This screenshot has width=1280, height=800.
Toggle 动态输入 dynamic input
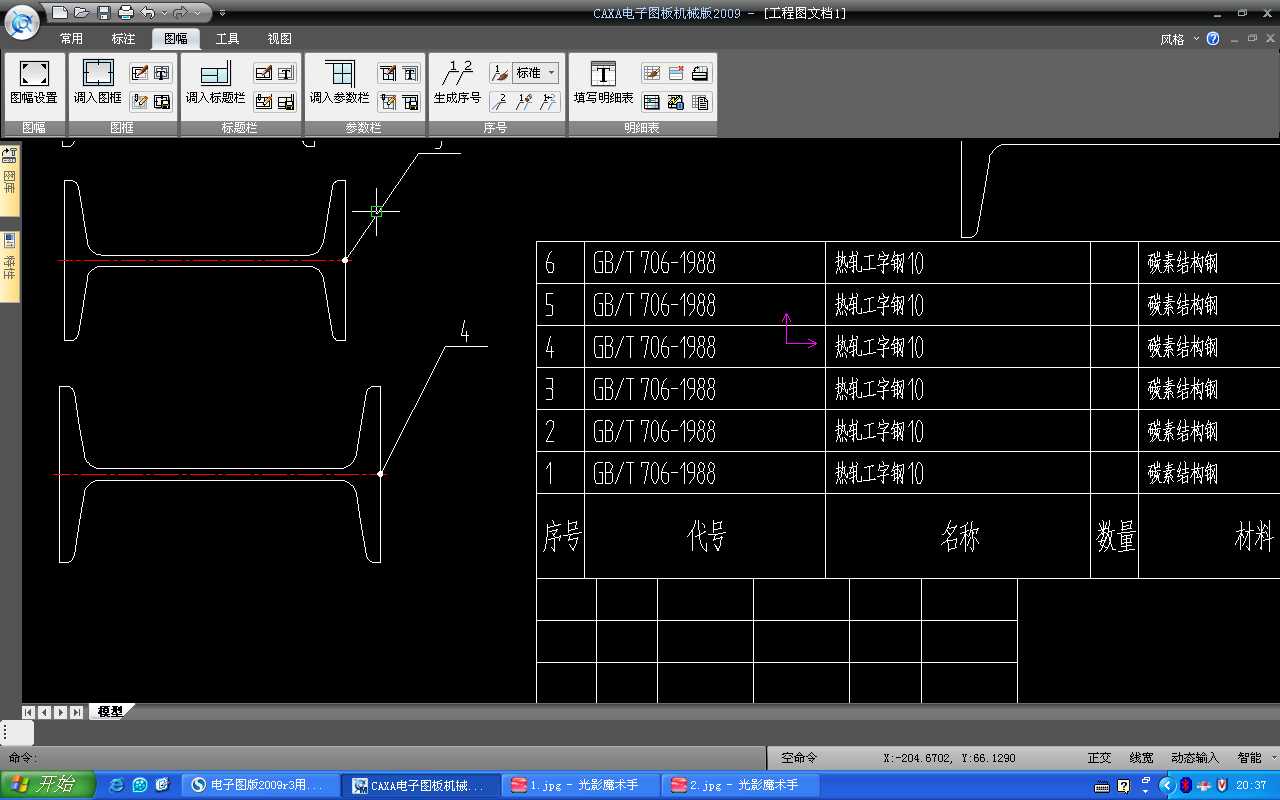1195,758
